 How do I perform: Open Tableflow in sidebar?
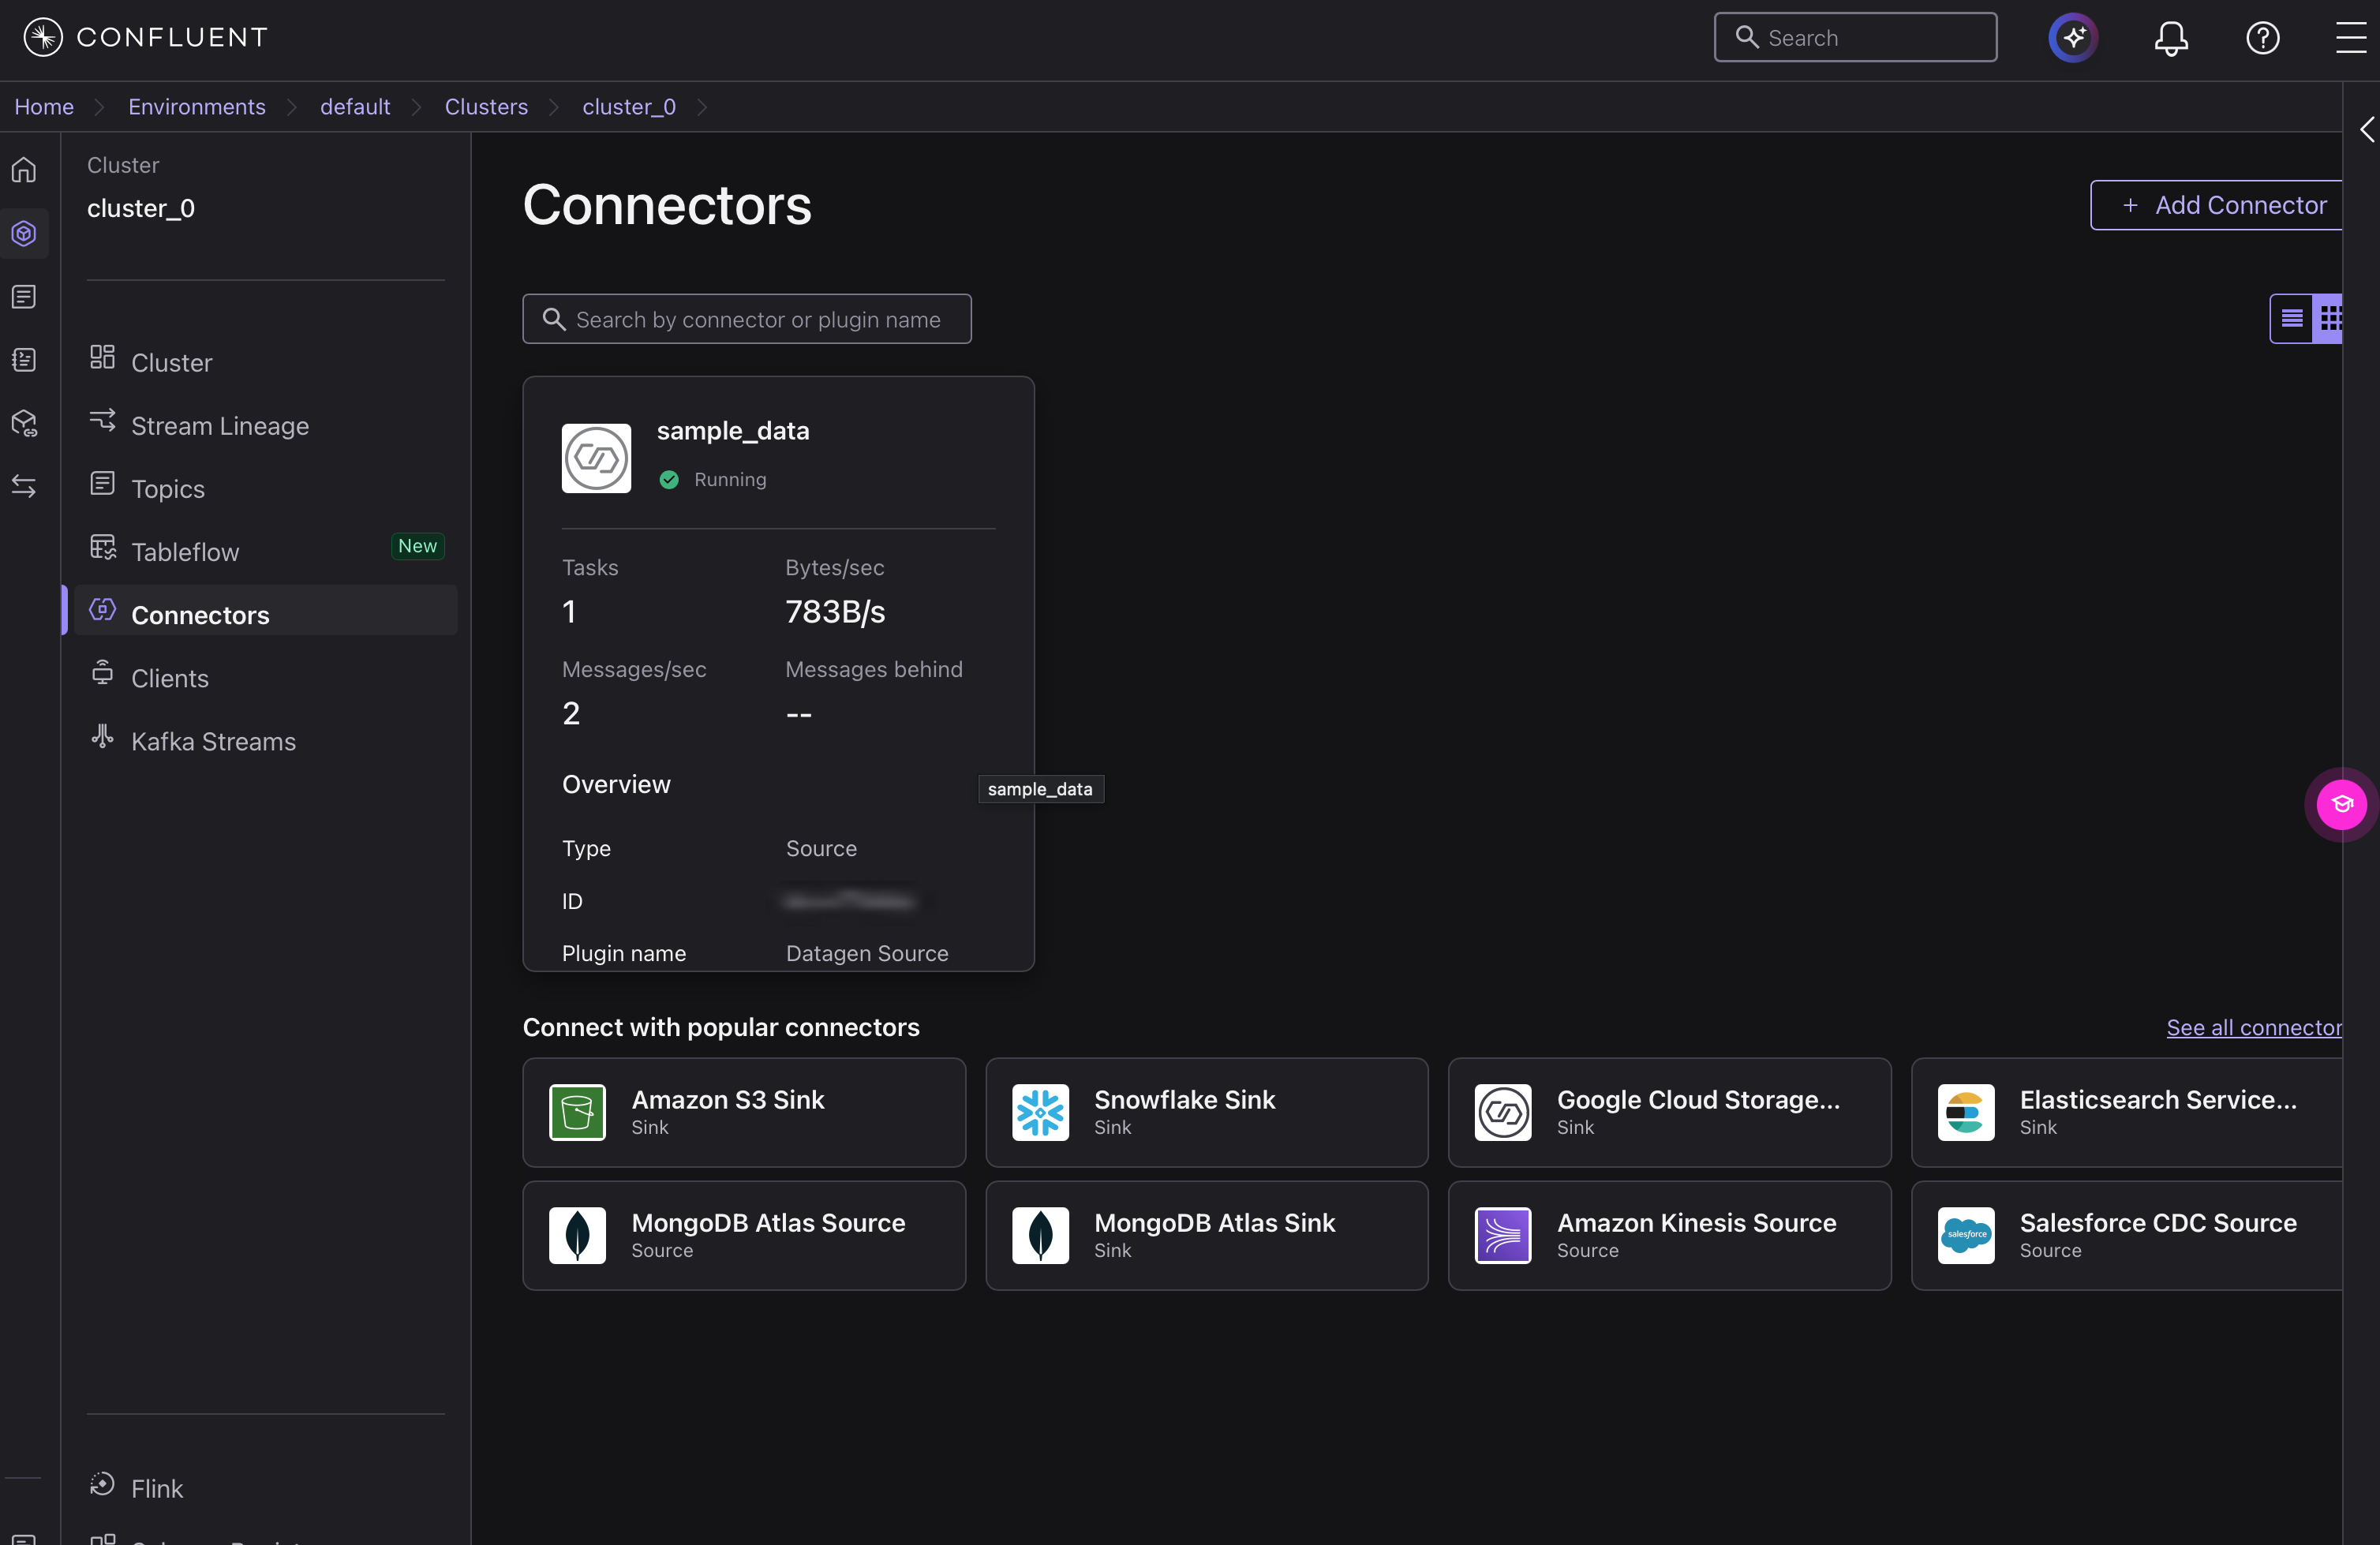pyautogui.click(x=266, y=551)
